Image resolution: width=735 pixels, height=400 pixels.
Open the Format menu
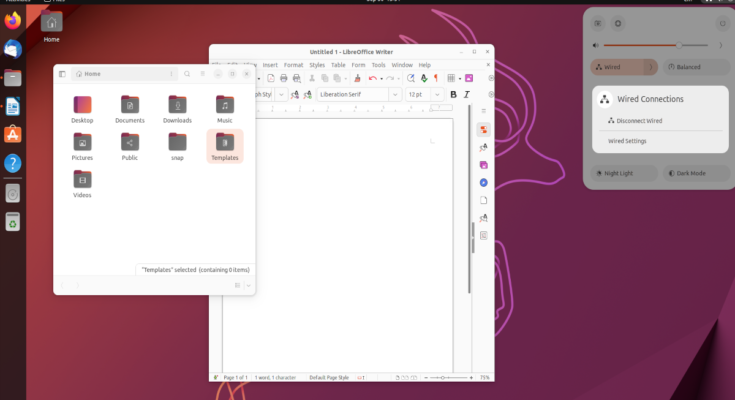click(x=293, y=65)
